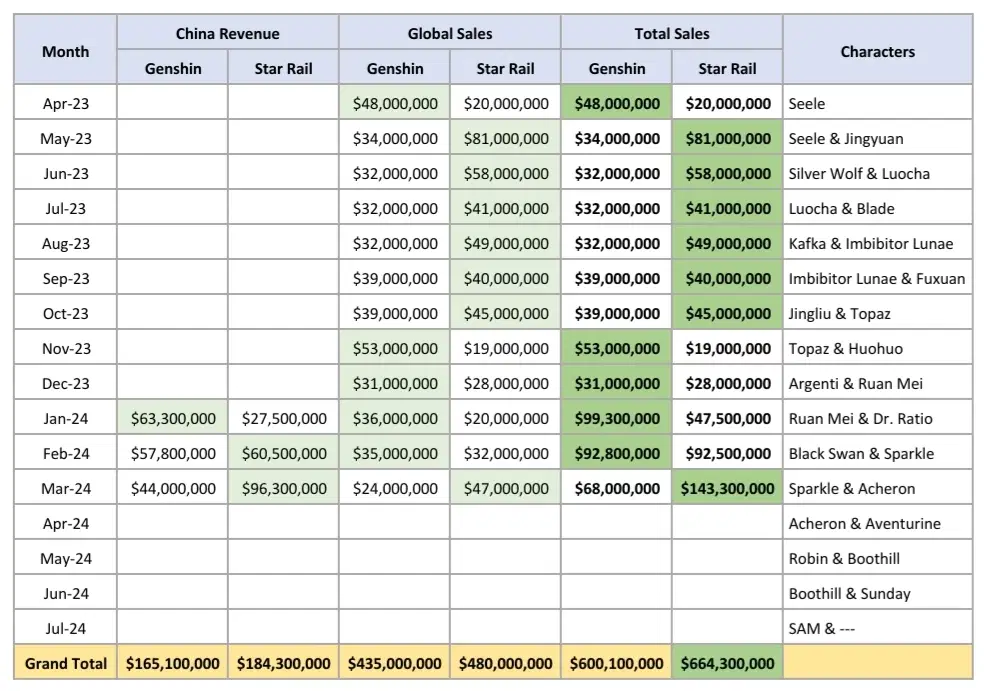Select the Characters column header
Screen dimensions: 984x691
click(x=877, y=51)
